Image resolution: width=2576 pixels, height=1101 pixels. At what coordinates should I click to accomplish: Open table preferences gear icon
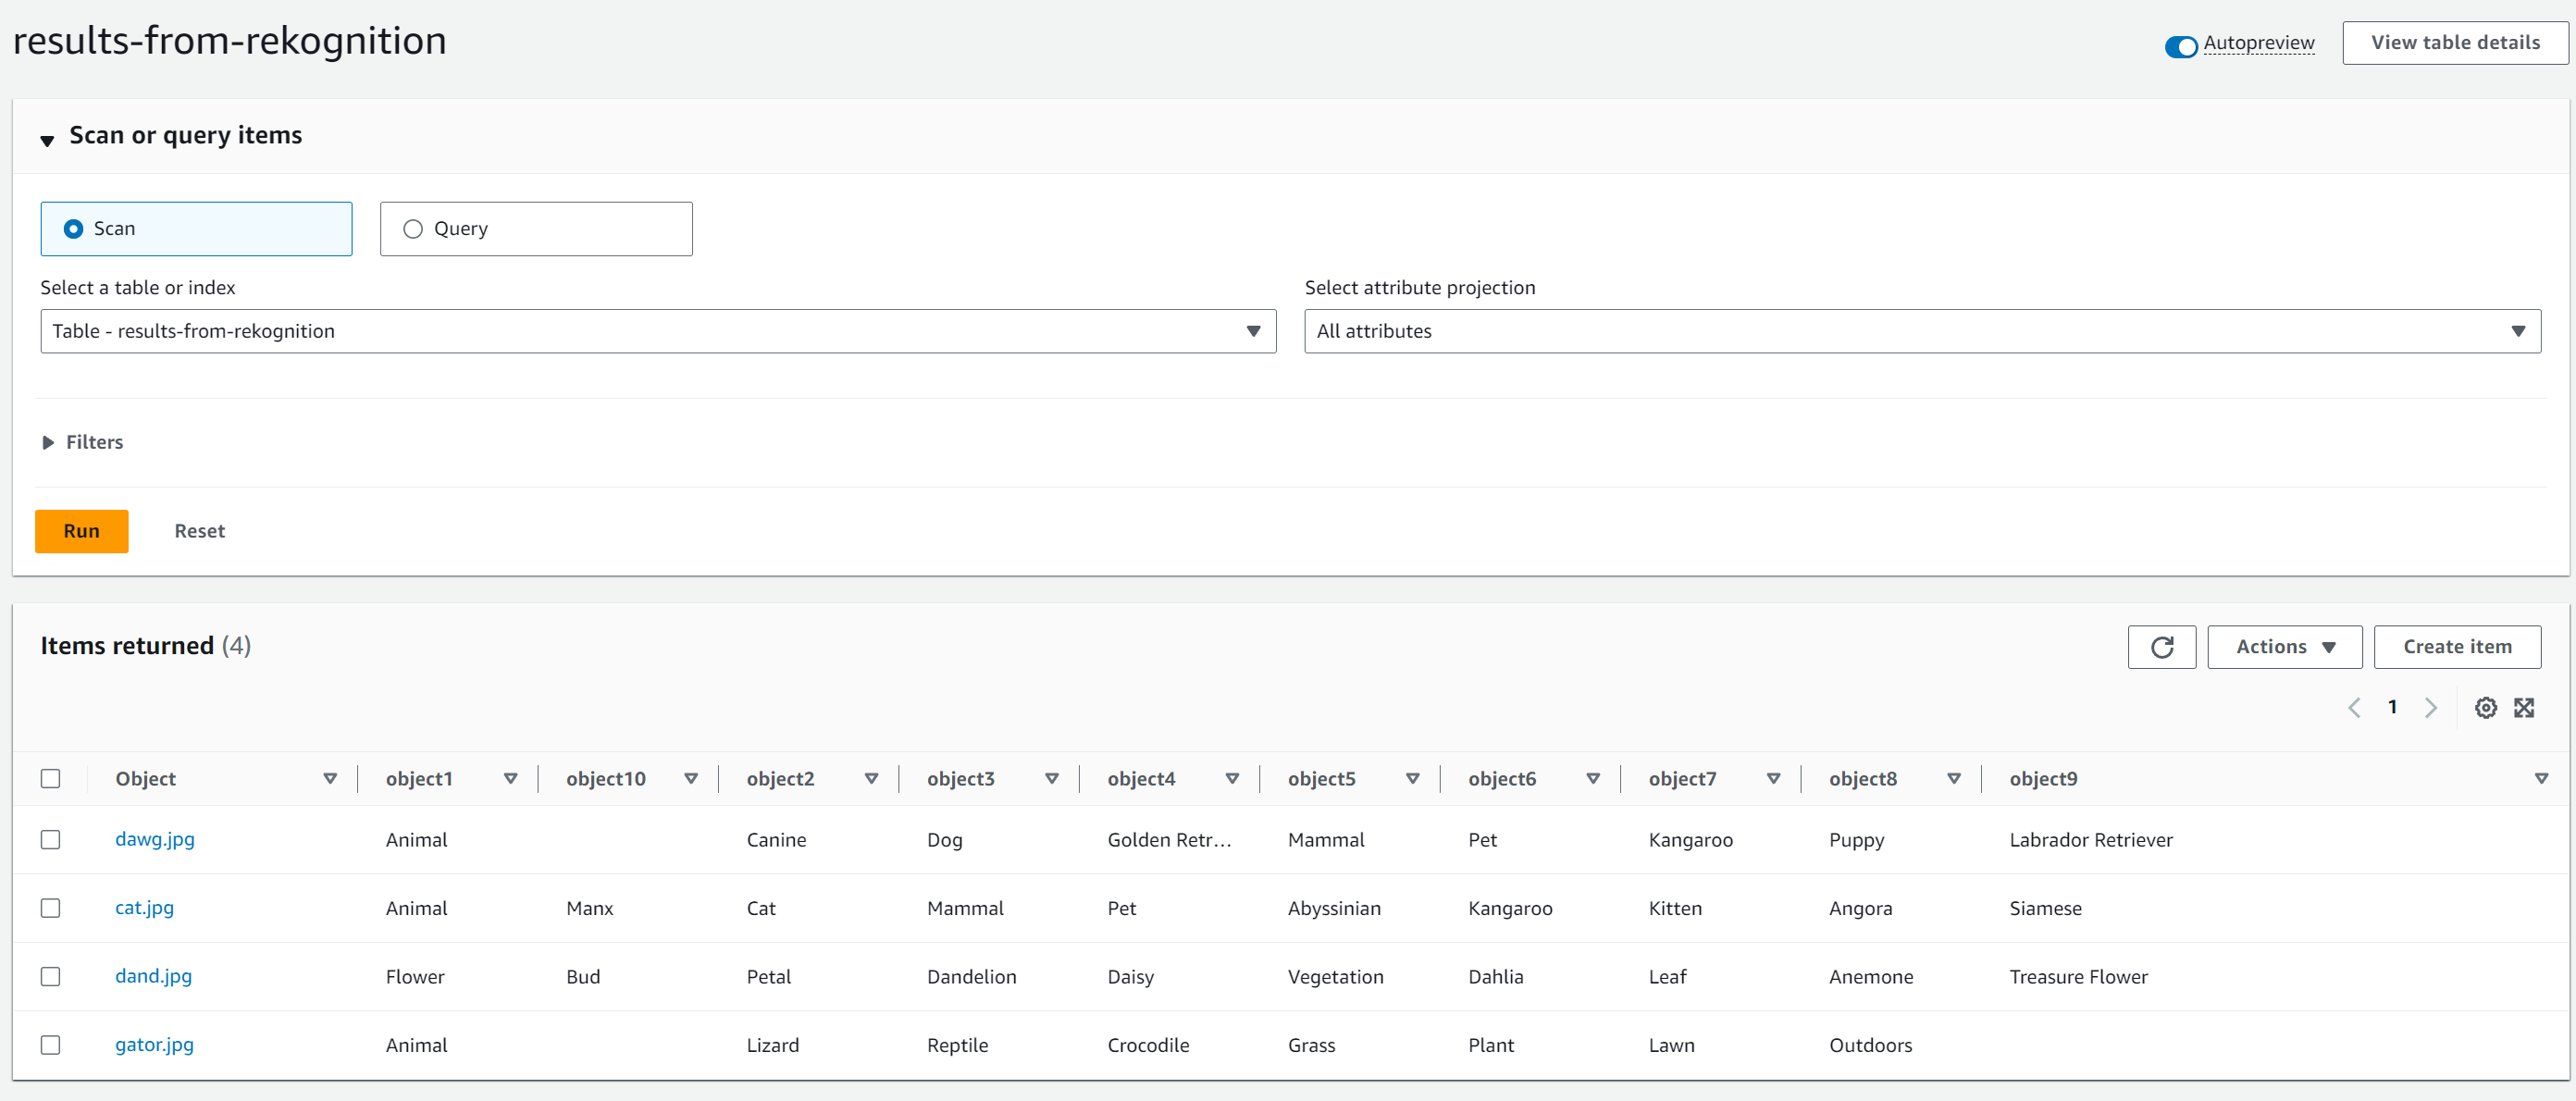[2485, 708]
